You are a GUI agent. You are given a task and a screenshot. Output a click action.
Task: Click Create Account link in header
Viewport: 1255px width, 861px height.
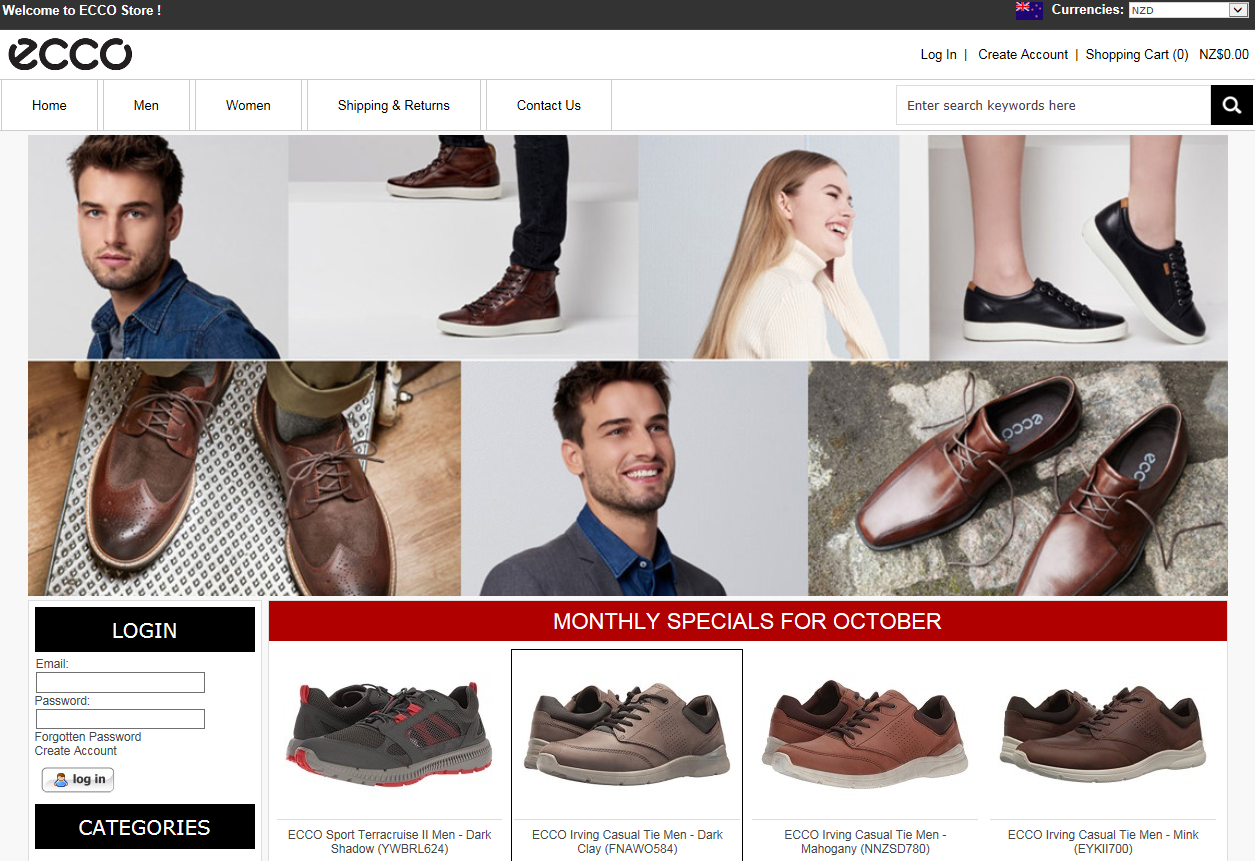pyautogui.click(x=1023, y=55)
